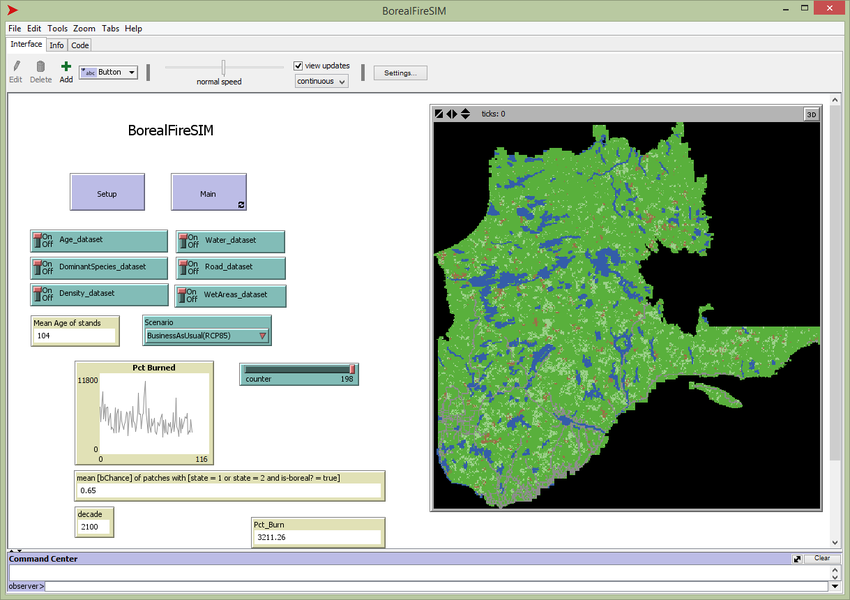The width and height of the screenshot is (850, 600).
Task: Open the Scenario chooser dropdown
Action: (x=206, y=336)
